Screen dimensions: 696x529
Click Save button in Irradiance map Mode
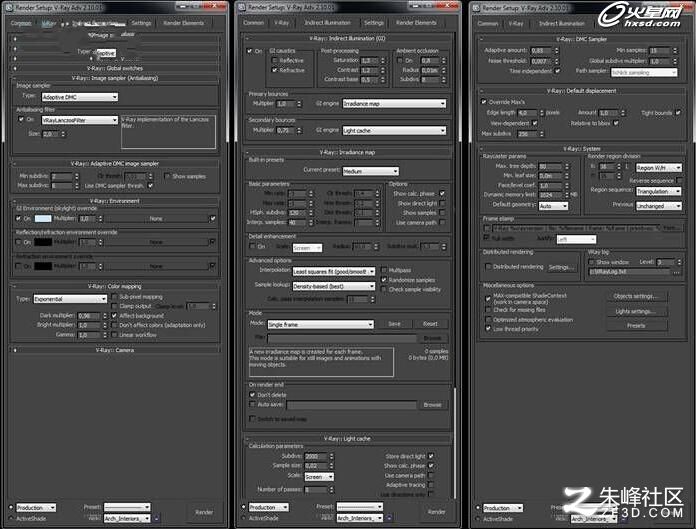394,324
